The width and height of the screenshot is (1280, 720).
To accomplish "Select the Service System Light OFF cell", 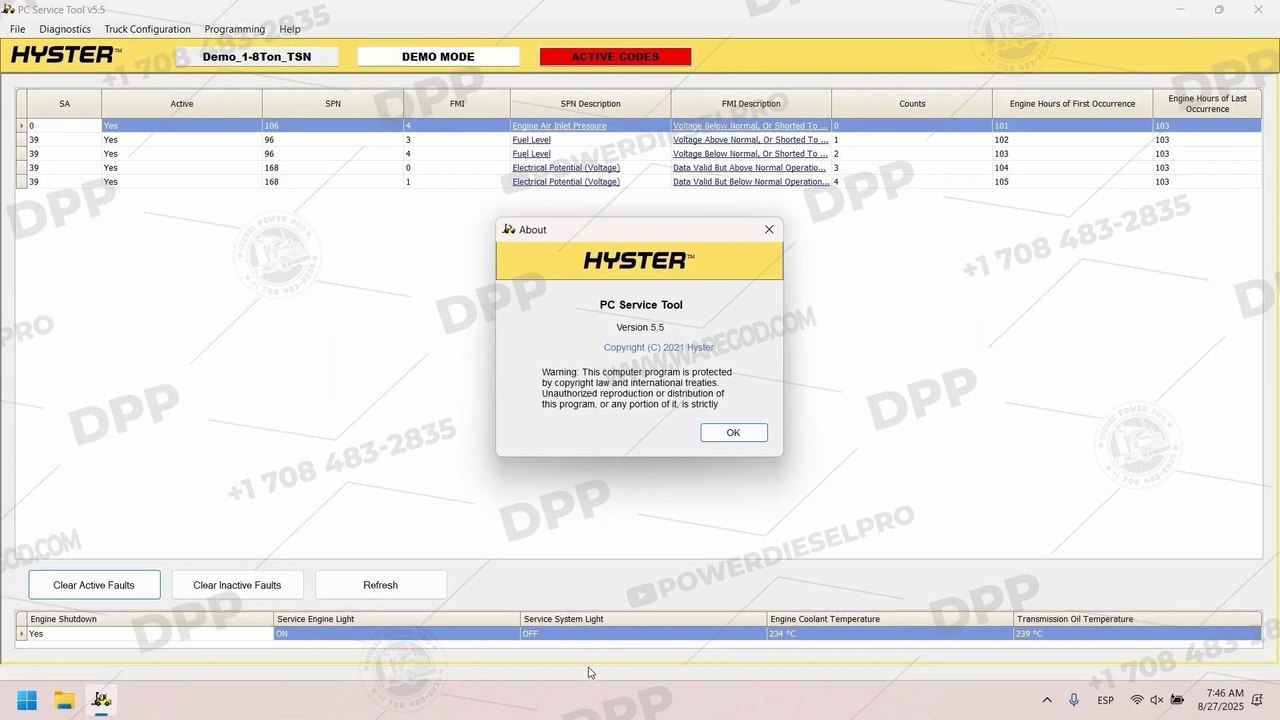I will pyautogui.click(x=644, y=634).
